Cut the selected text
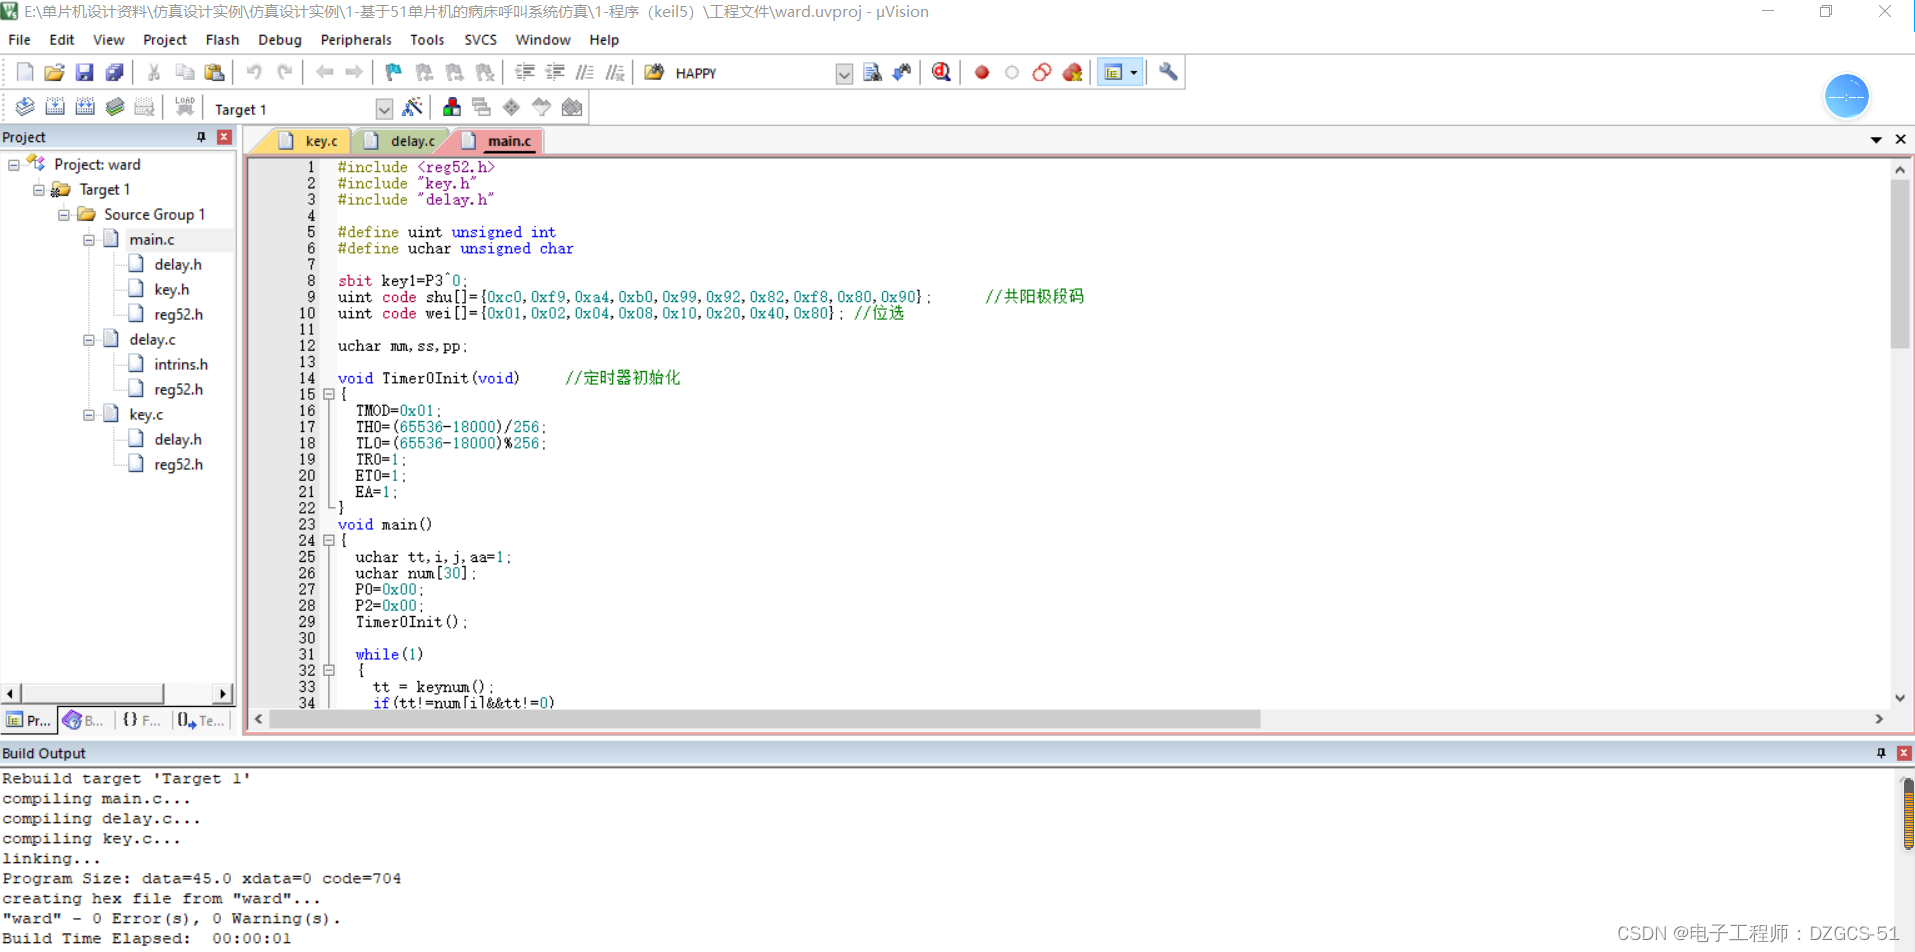Screen dimensions: 1915x952 [154, 72]
